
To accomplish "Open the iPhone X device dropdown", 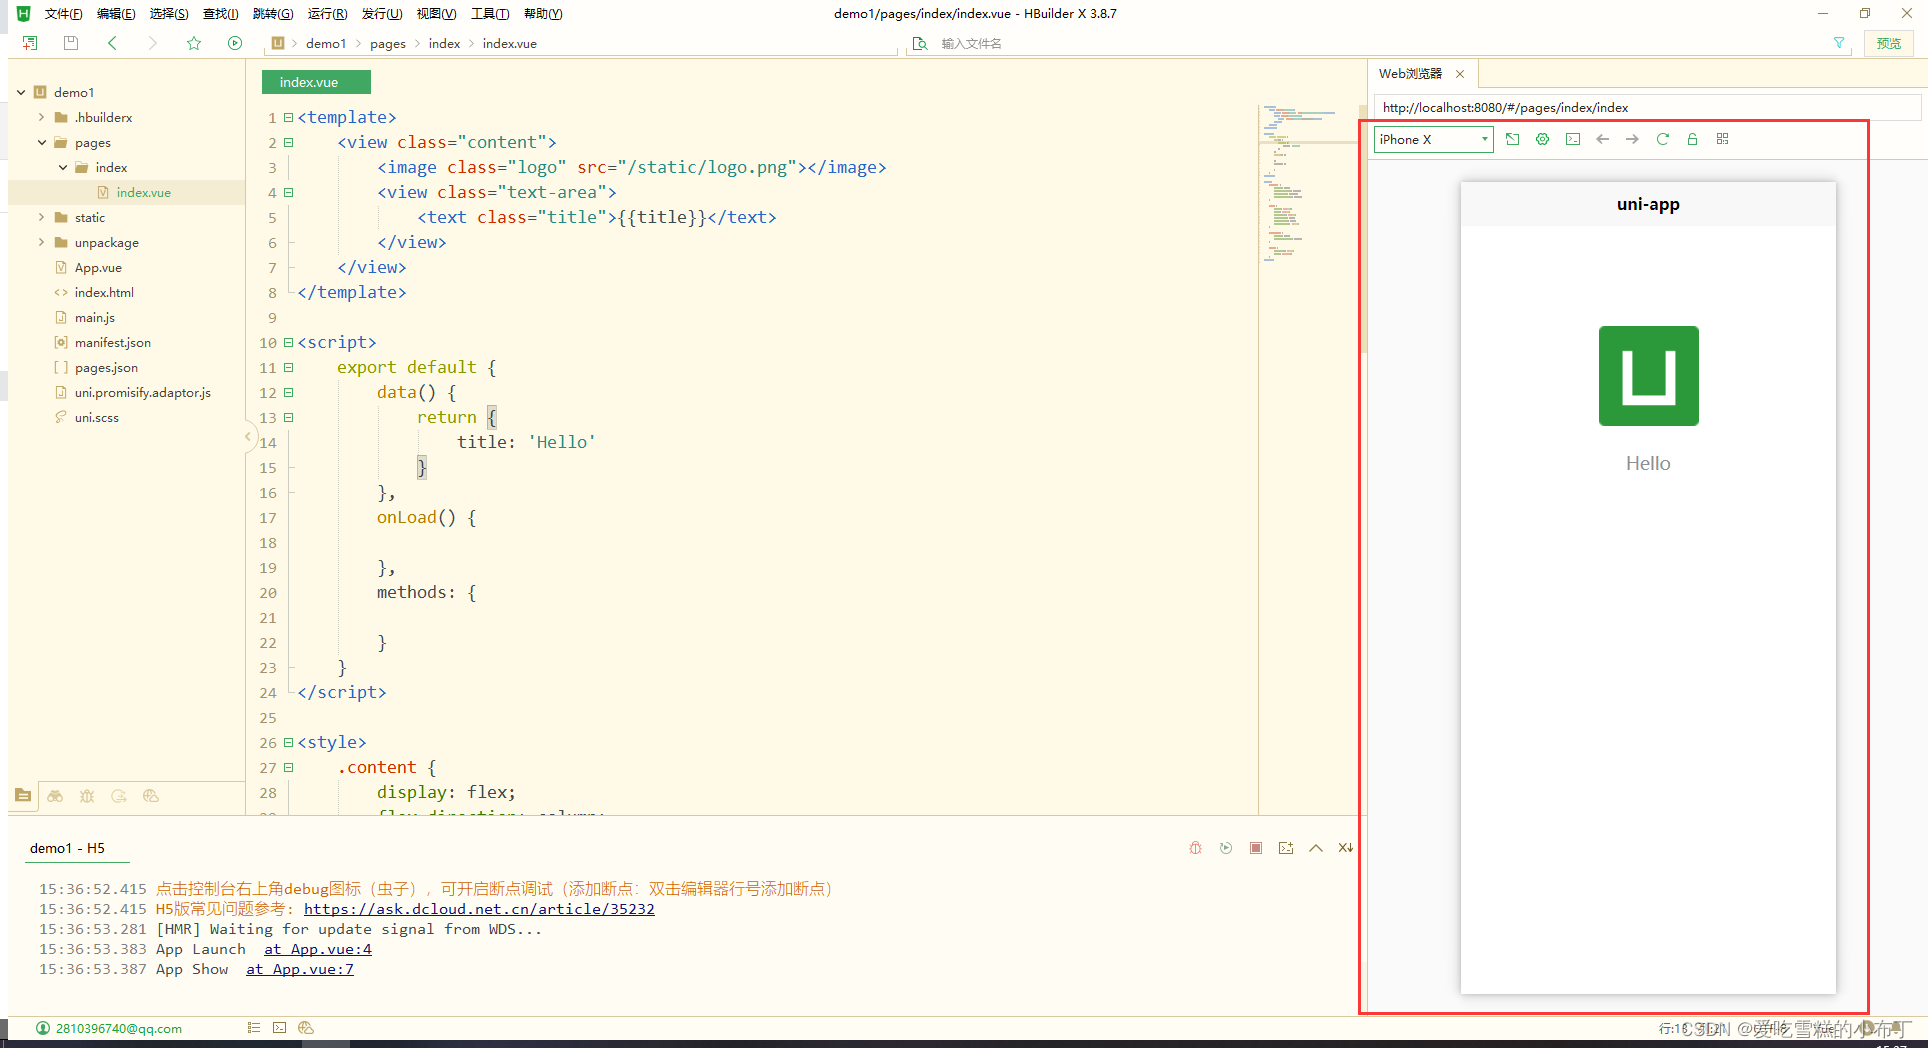I will 1433,139.
